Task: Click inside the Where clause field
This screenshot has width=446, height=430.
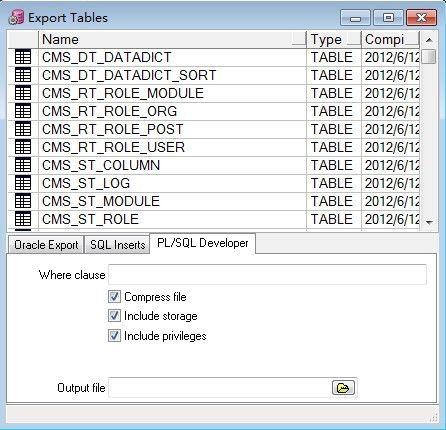Action: click(x=267, y=275)
